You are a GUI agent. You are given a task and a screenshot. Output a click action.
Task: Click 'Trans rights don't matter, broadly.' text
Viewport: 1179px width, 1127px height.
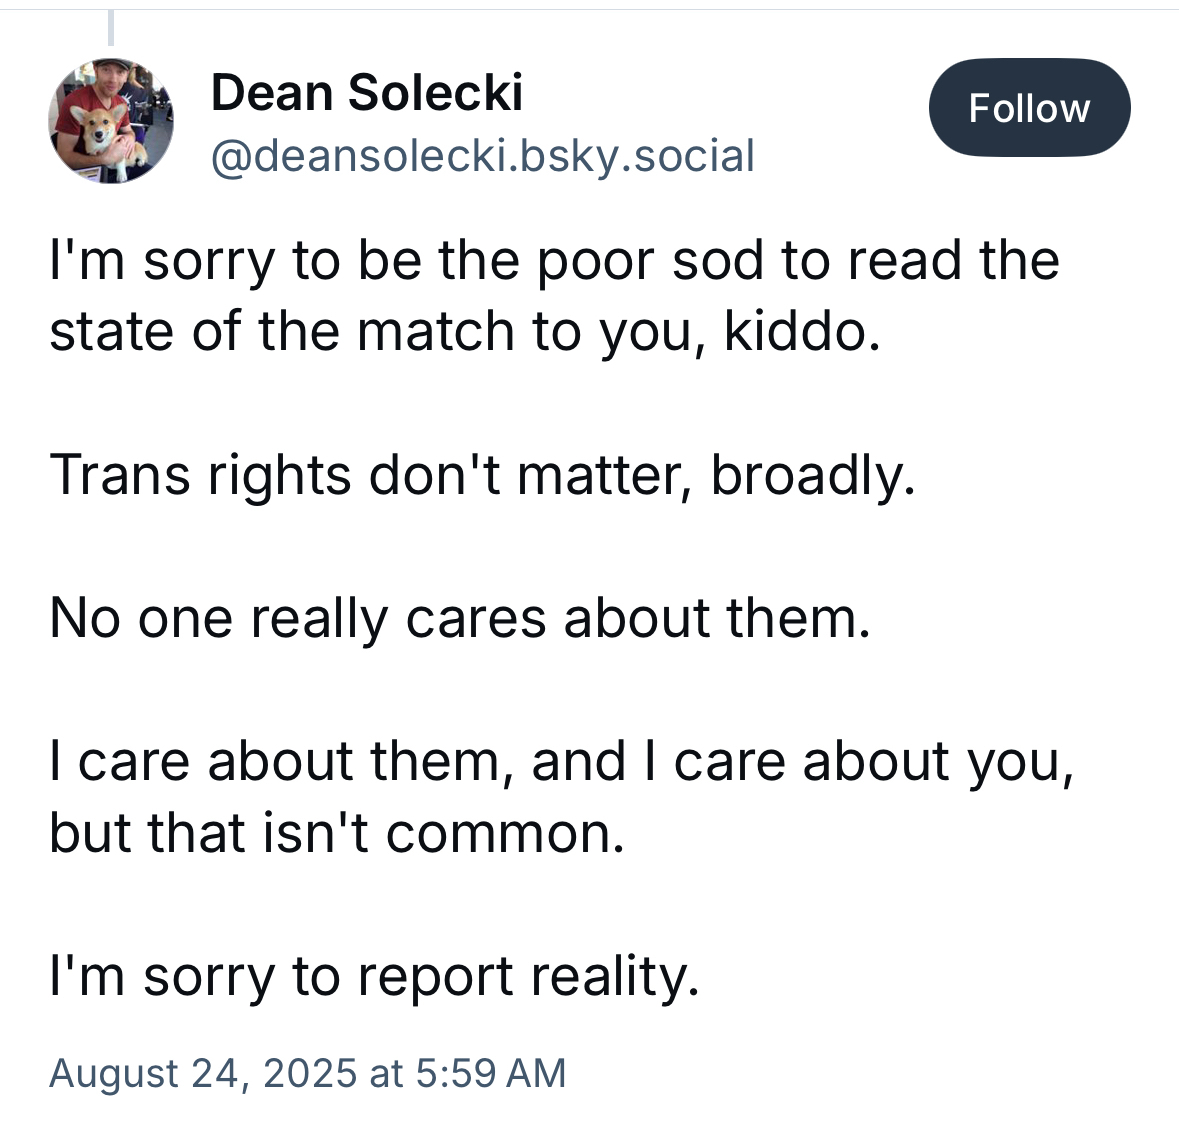pos(481,475)
